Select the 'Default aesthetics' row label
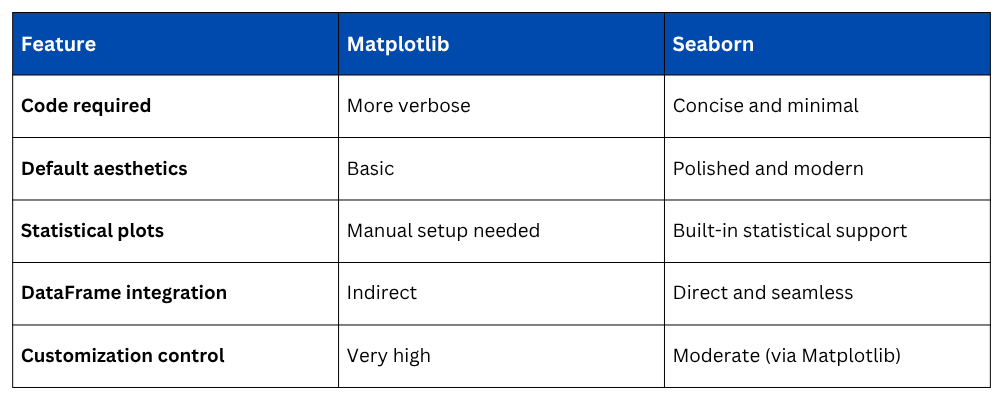 tap(104, 168)
